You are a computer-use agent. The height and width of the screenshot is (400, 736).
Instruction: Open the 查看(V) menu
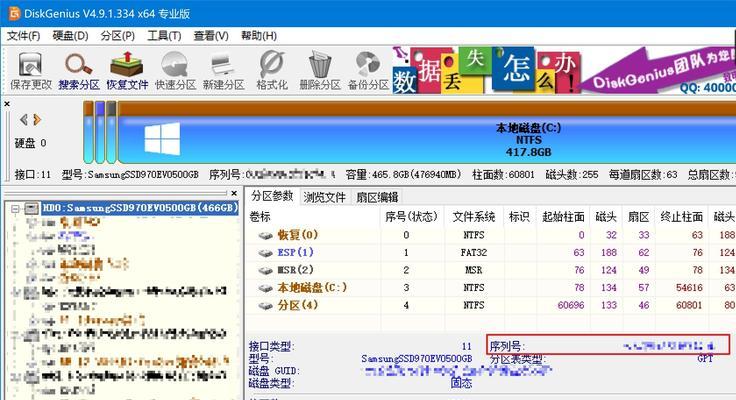pos(211,36)
